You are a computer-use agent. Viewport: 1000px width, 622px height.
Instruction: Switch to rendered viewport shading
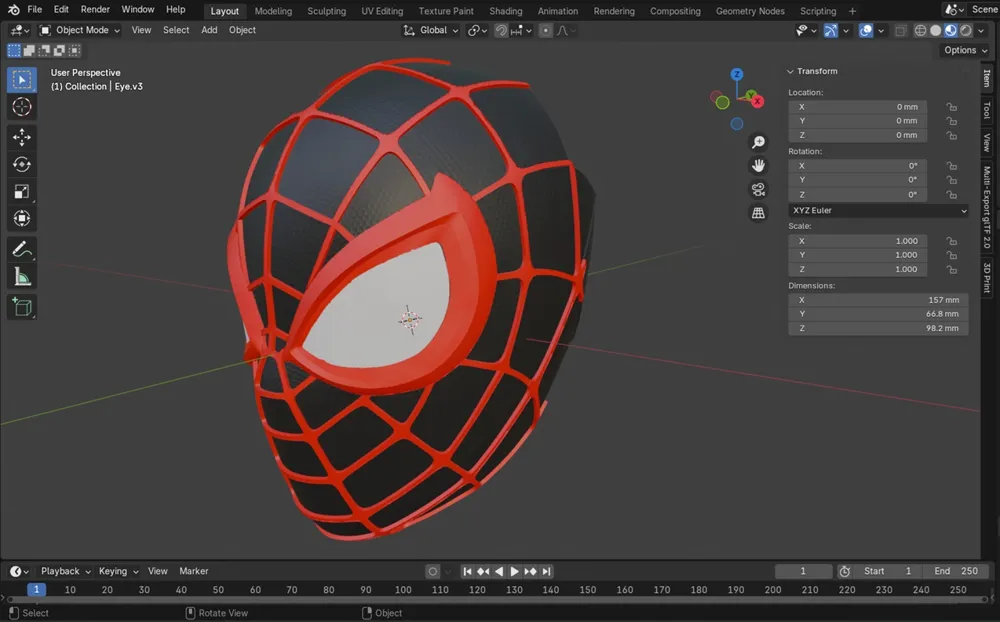click(x=966, y=31)
